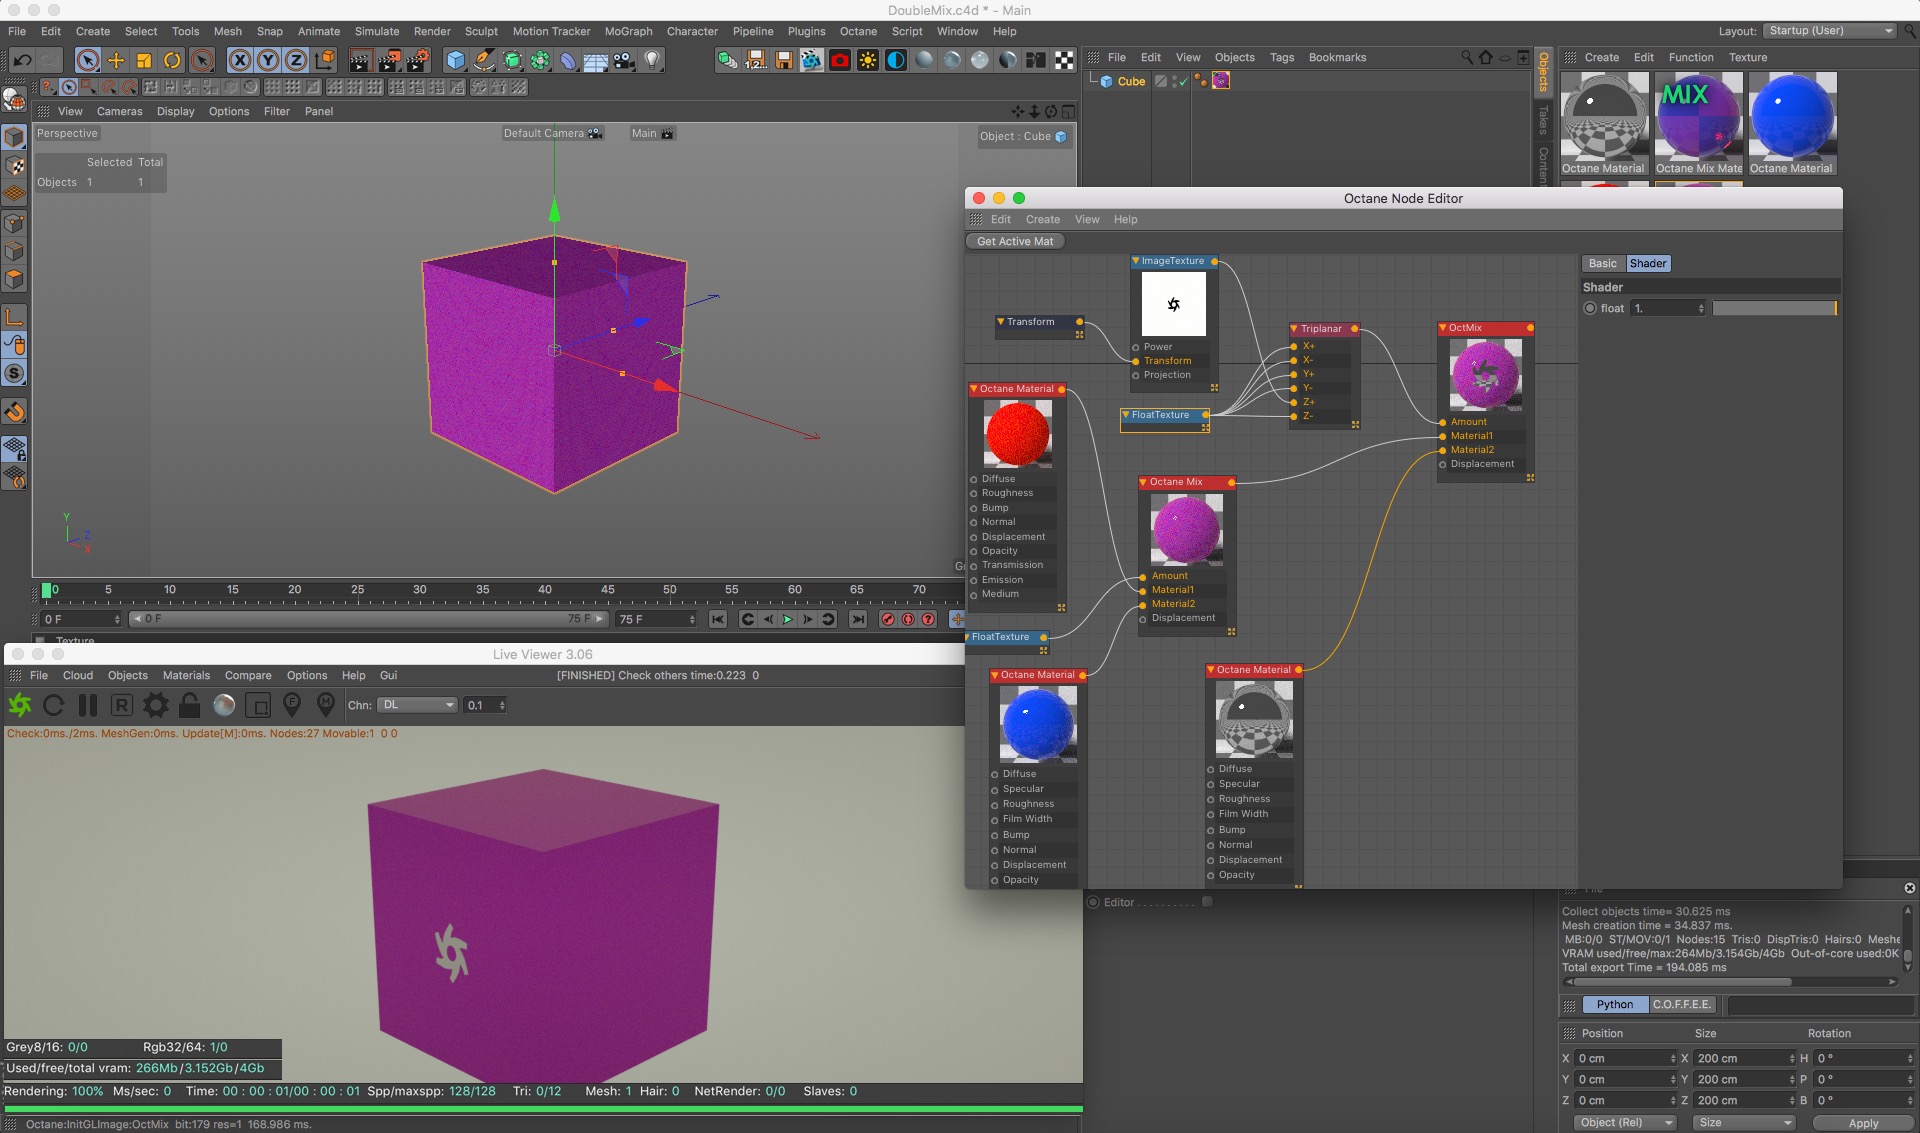Toggle the Editor checkbox

tap(1207, 902)
